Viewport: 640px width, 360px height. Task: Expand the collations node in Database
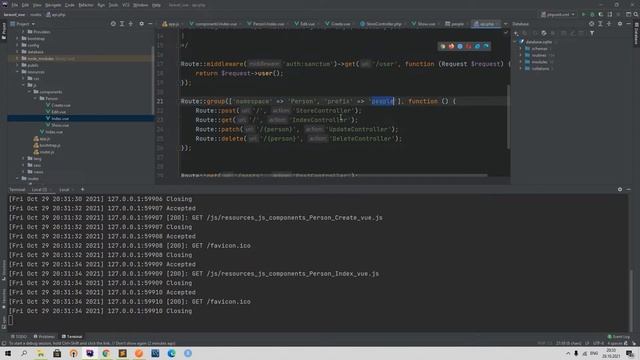(x=521, y=69)
